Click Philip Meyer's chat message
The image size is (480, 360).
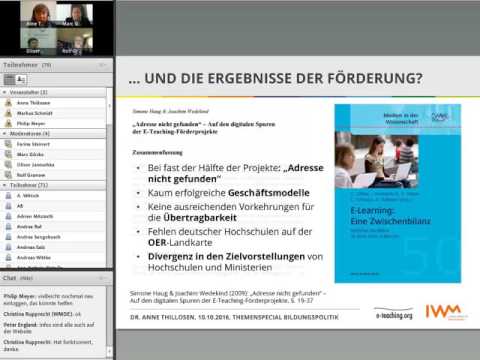[48, 300]
